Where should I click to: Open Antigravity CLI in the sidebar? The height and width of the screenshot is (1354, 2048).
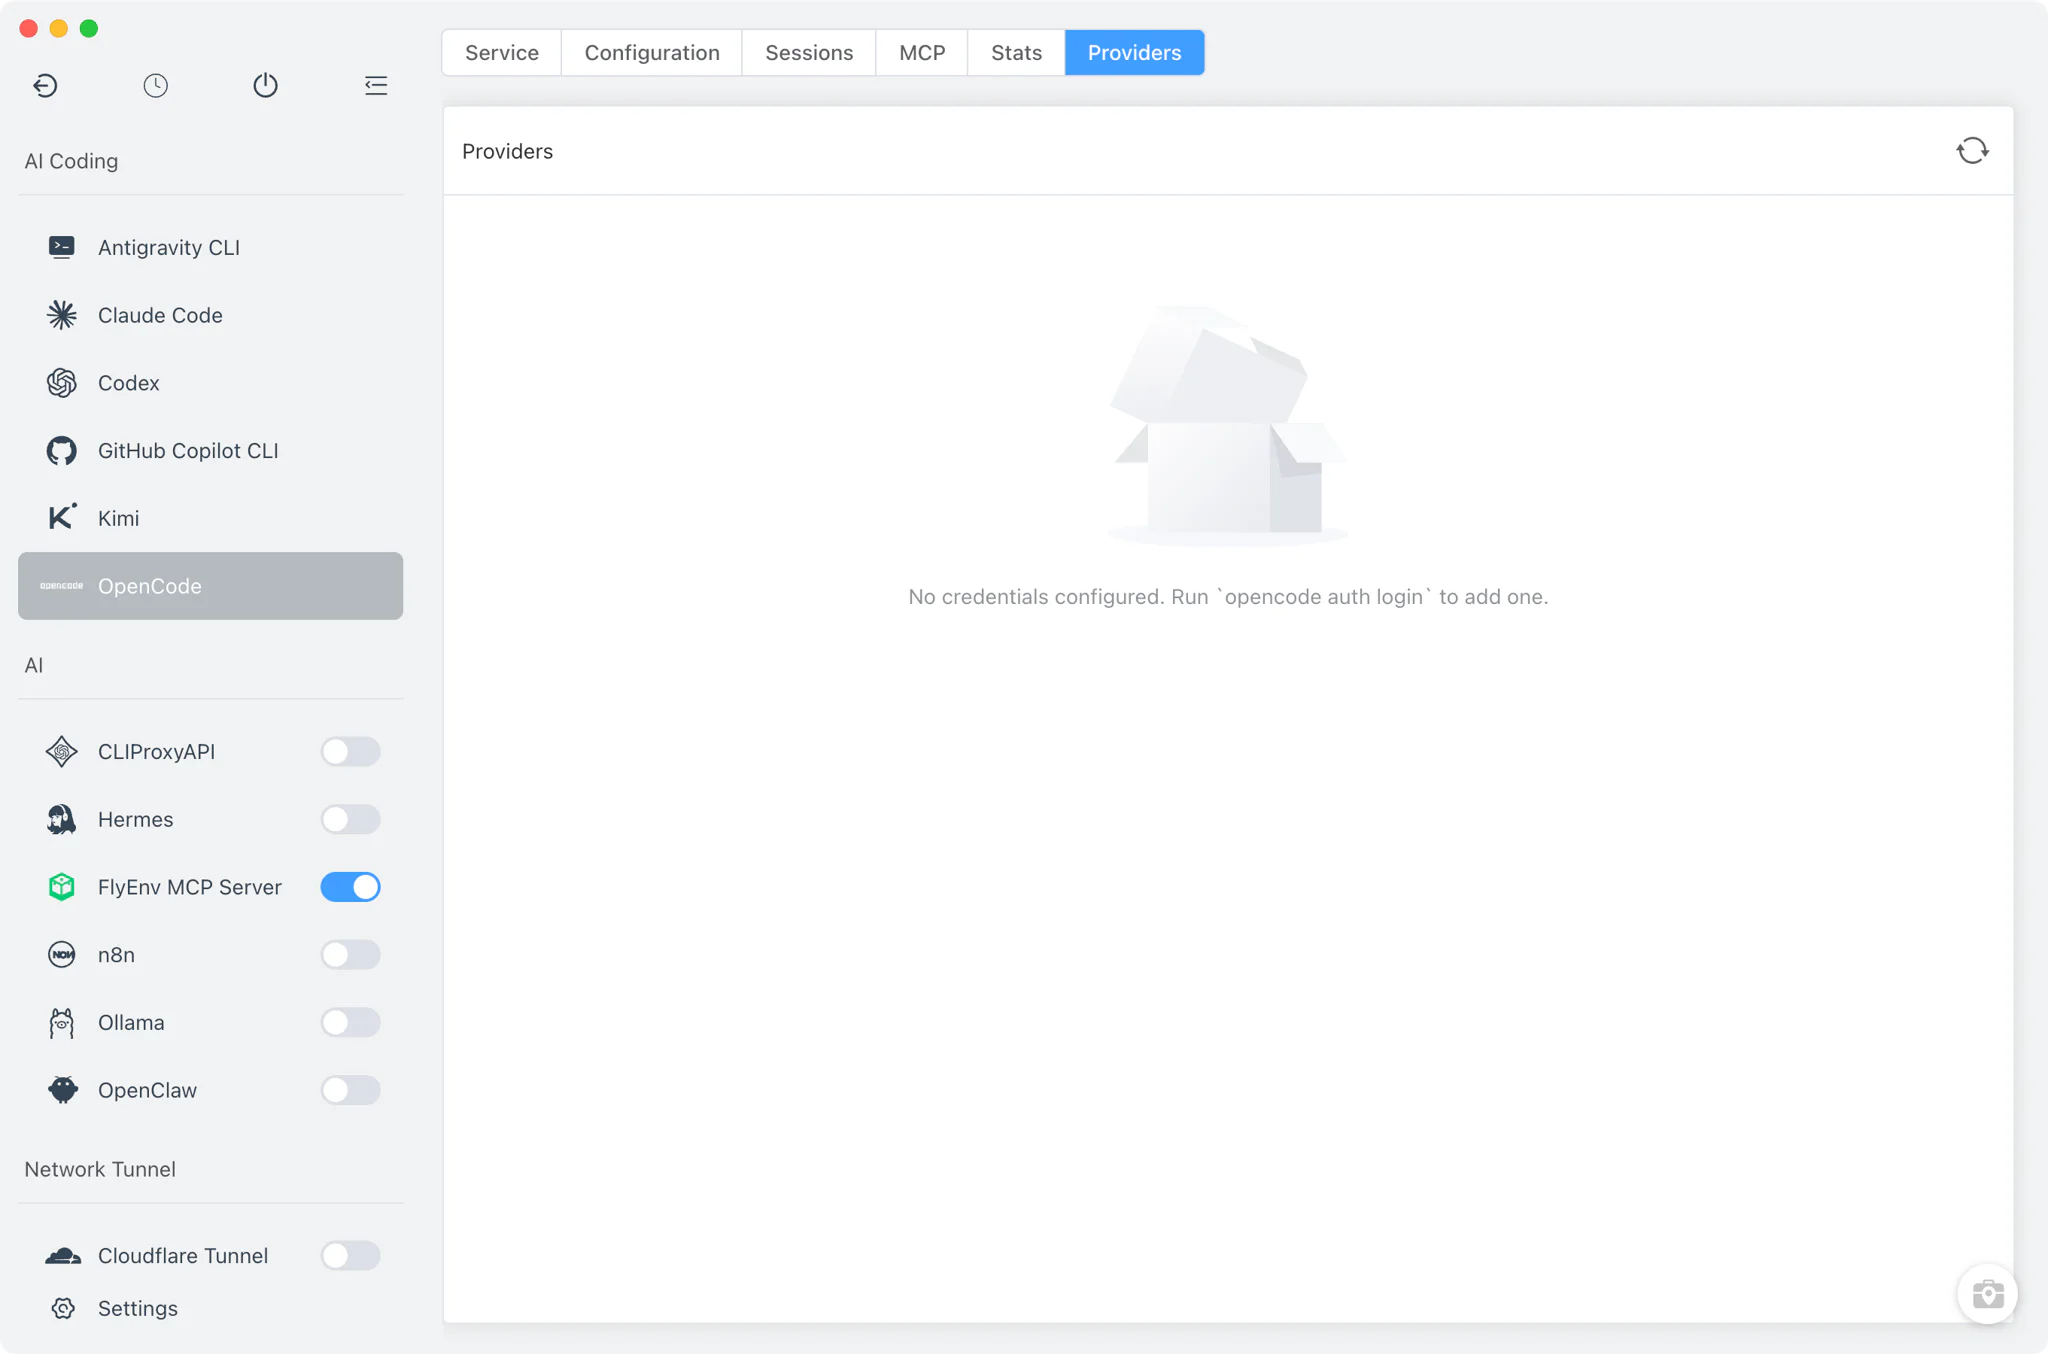pos(210,247)
